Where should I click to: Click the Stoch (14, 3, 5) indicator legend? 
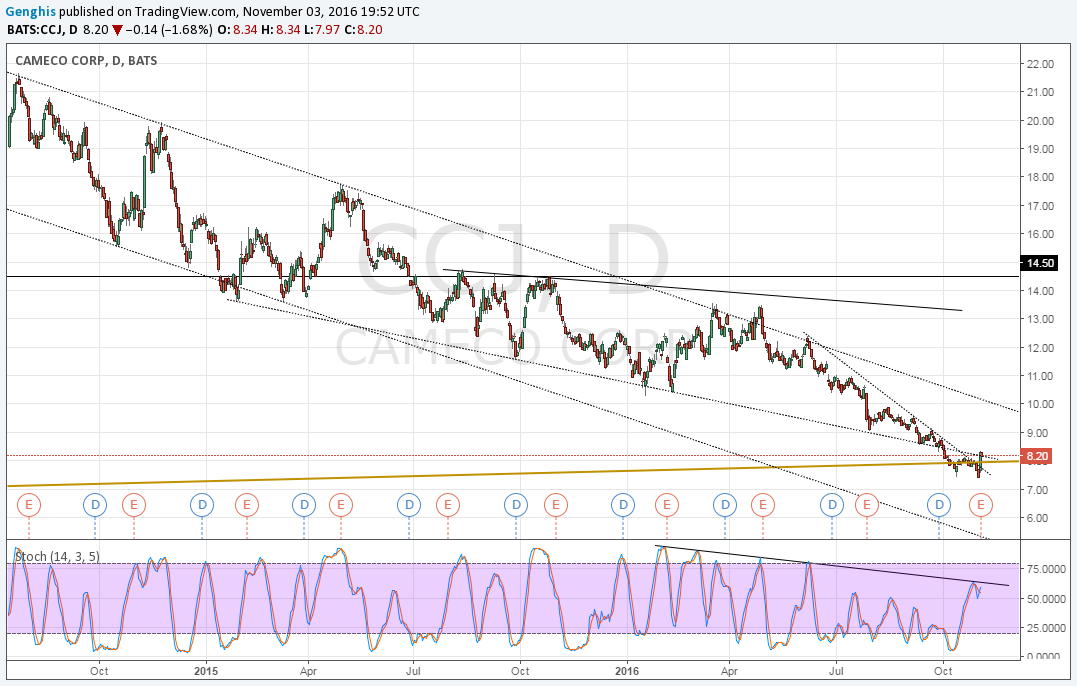coord(58,556)
